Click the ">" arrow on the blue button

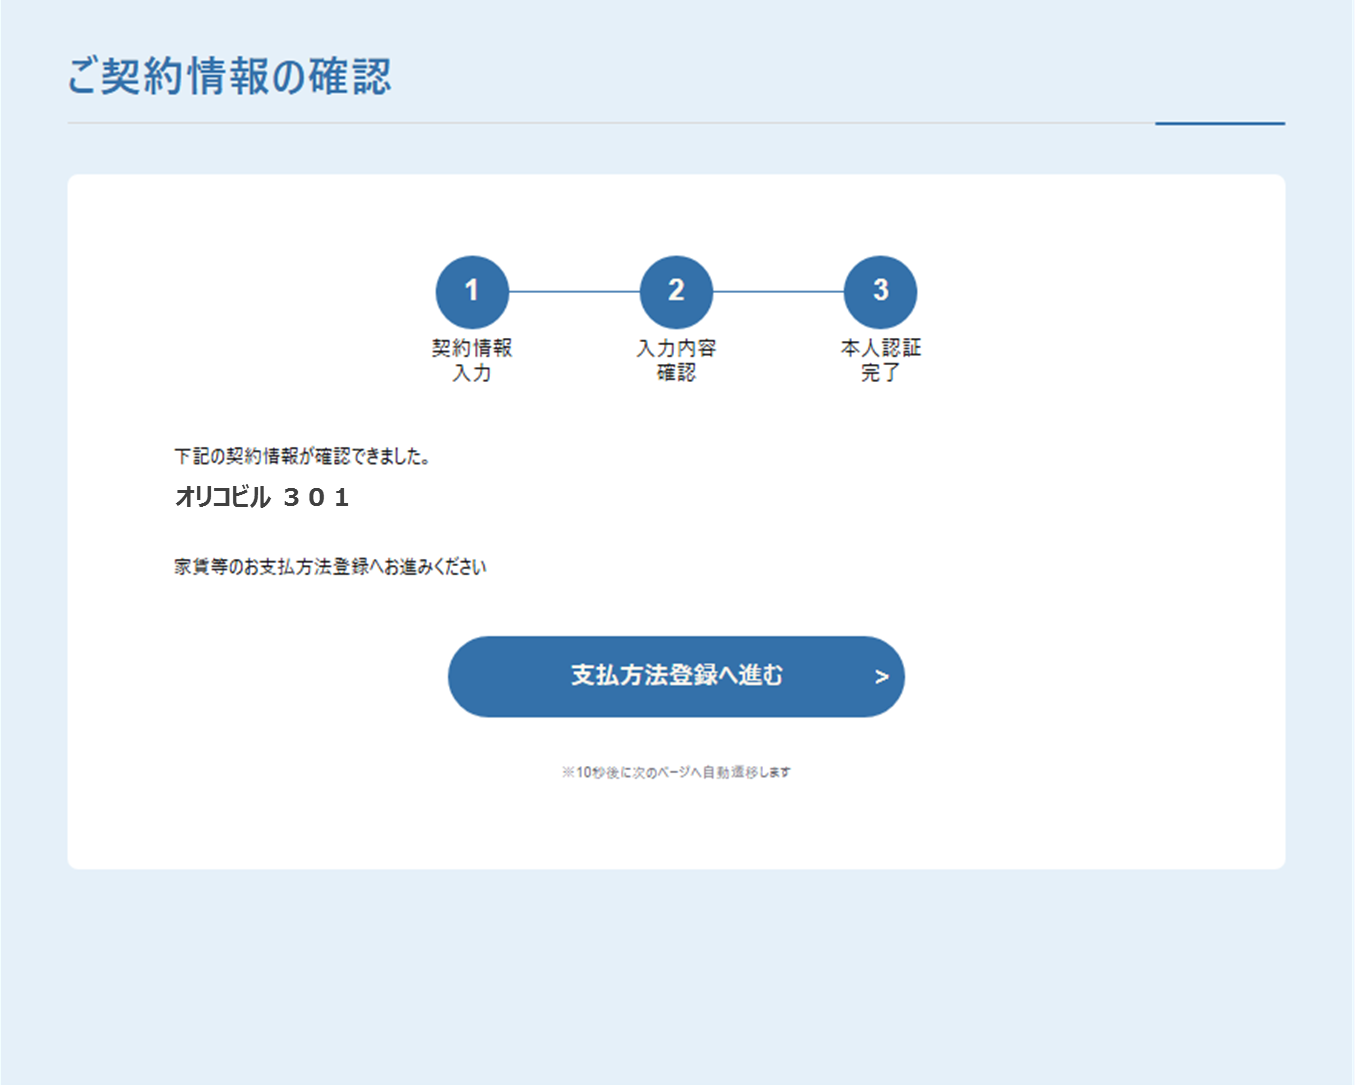pos(881,677)
